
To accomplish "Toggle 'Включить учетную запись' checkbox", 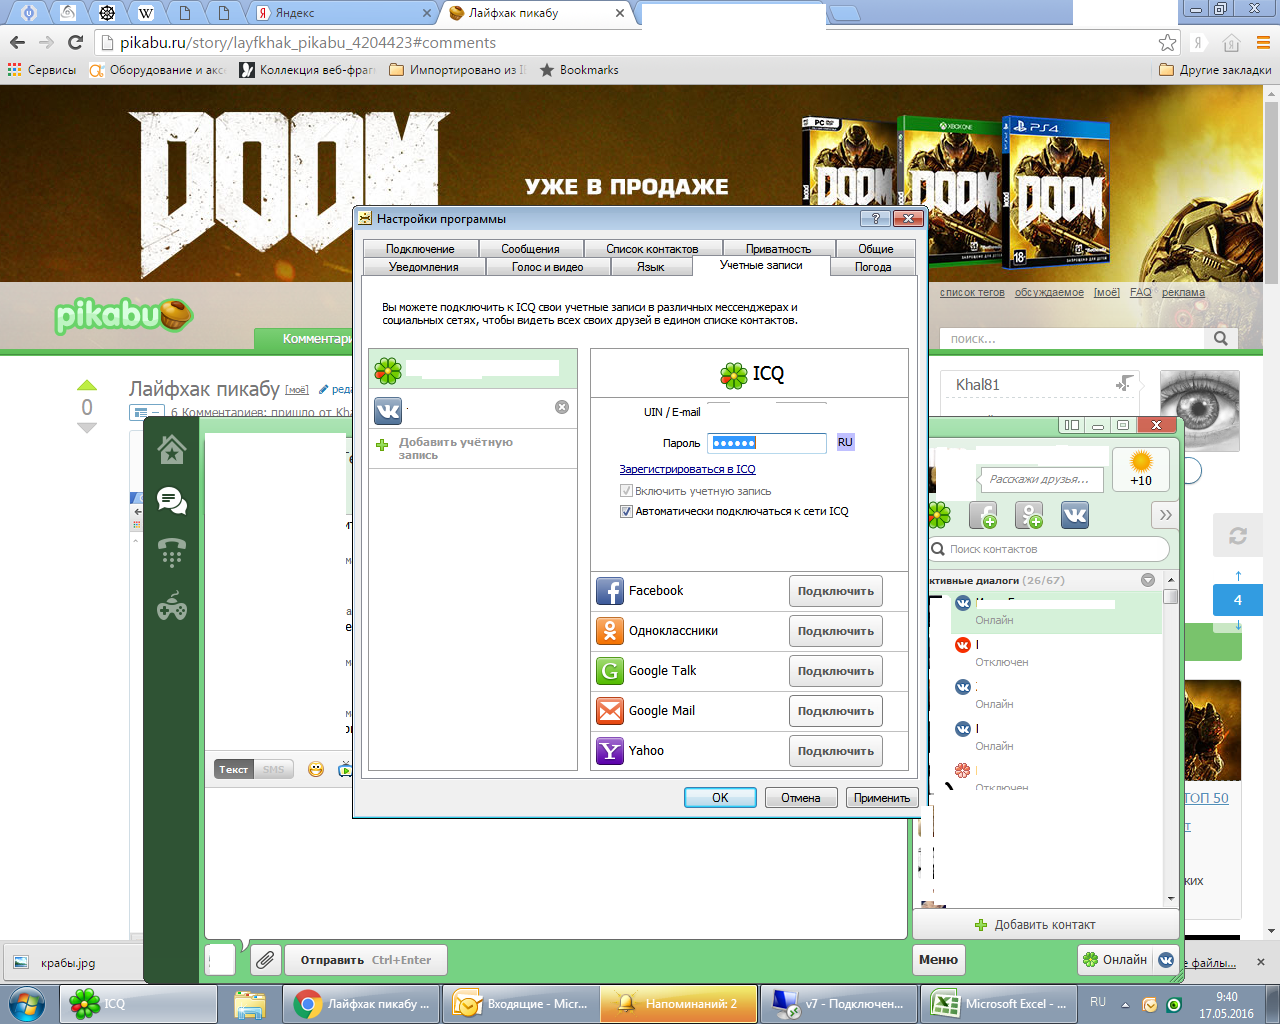I will click(x=626, y=491).
